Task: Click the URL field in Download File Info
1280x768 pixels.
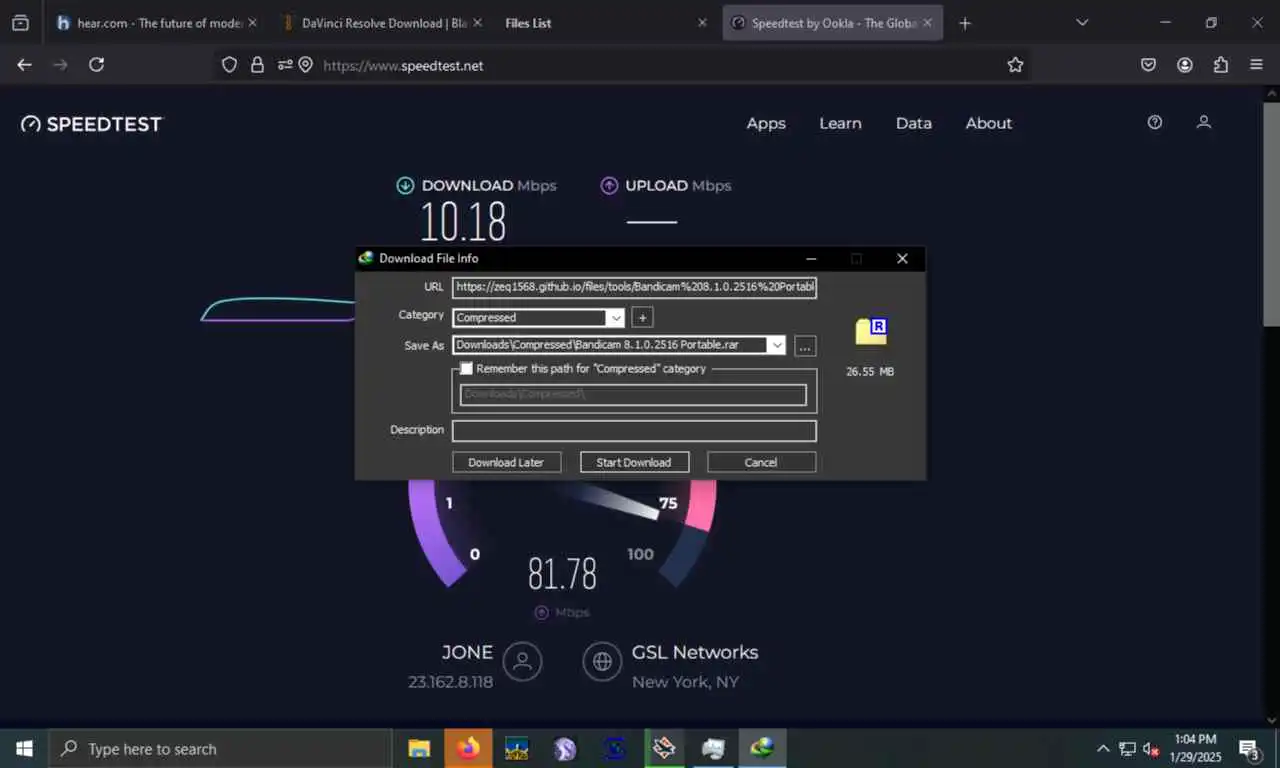Action: (x=634, y=287)
